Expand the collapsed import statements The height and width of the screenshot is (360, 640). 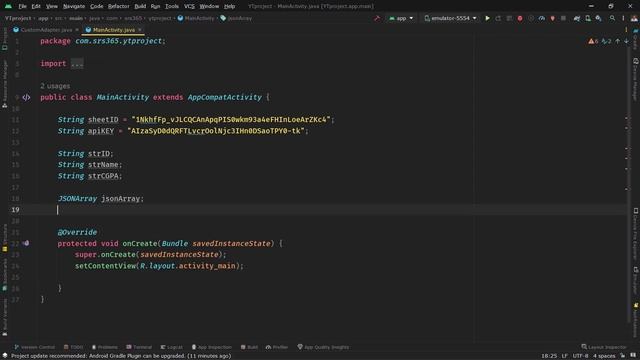pos(77,64)
